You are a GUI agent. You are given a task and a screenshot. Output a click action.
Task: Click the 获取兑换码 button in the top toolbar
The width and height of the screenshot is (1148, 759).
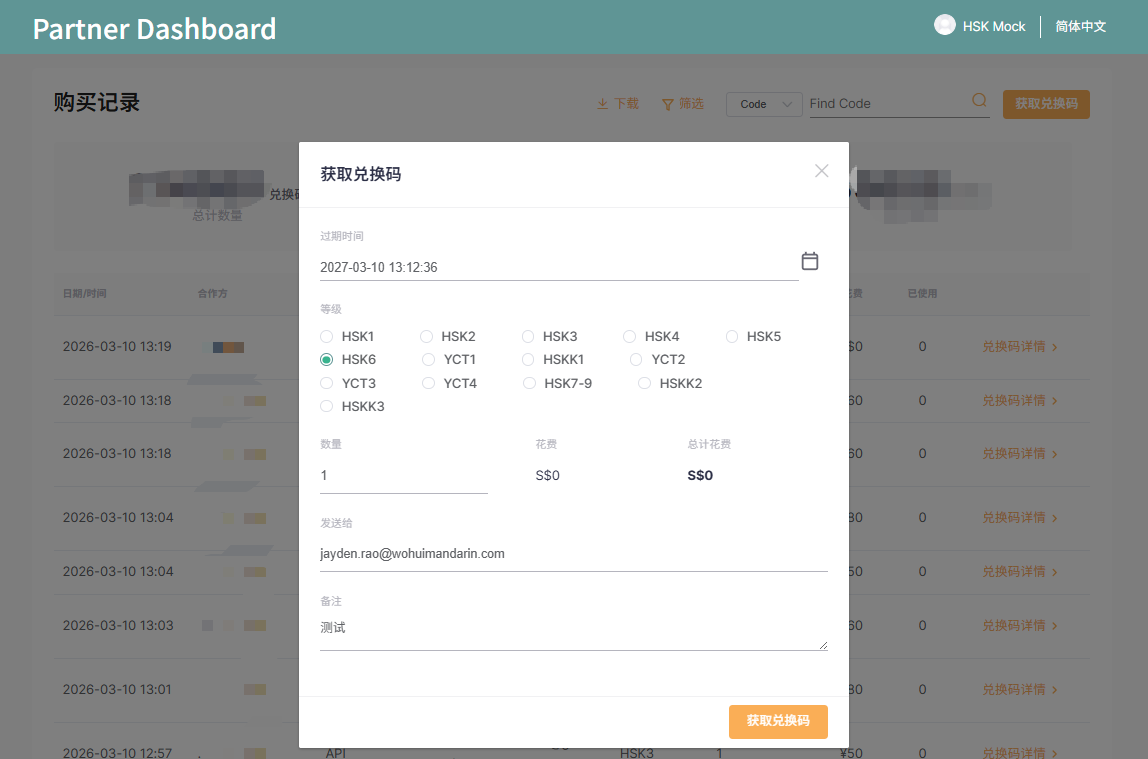pyautogui.click(x=1046, y=103)
